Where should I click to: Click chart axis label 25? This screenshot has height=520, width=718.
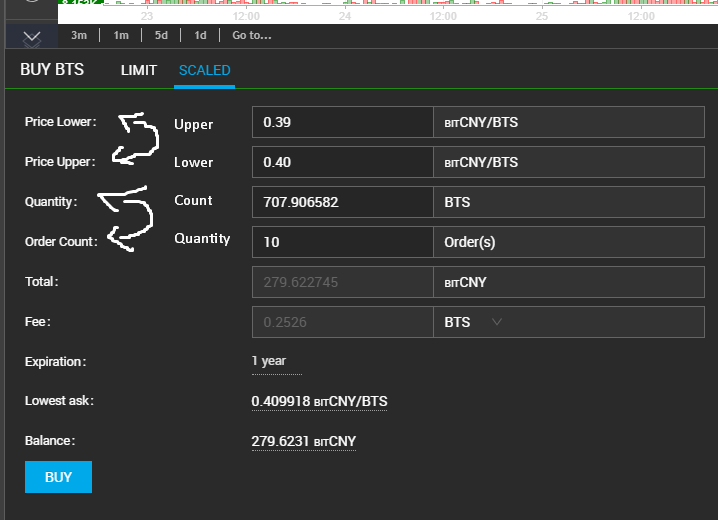(542, 16)
